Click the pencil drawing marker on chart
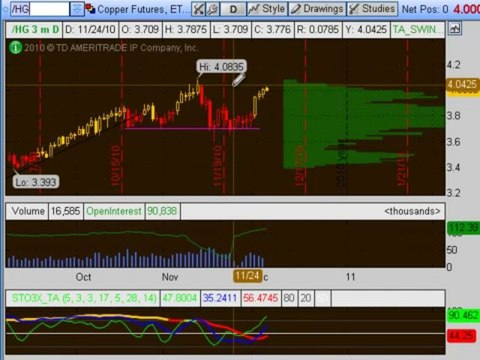 239,79
